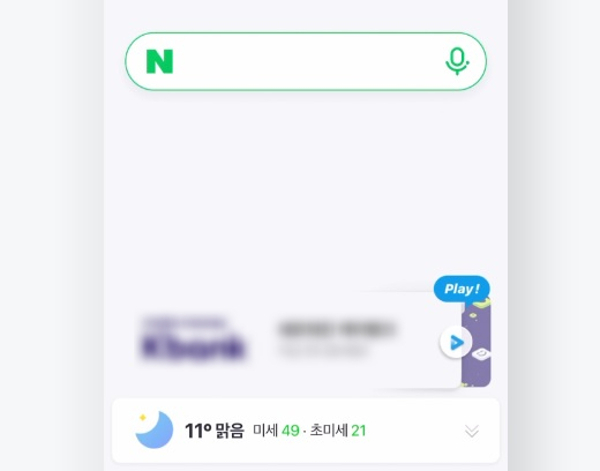Click the crescent moon weather icon
The width and height of the screenshot is (600, 471).
click(155, 430)
